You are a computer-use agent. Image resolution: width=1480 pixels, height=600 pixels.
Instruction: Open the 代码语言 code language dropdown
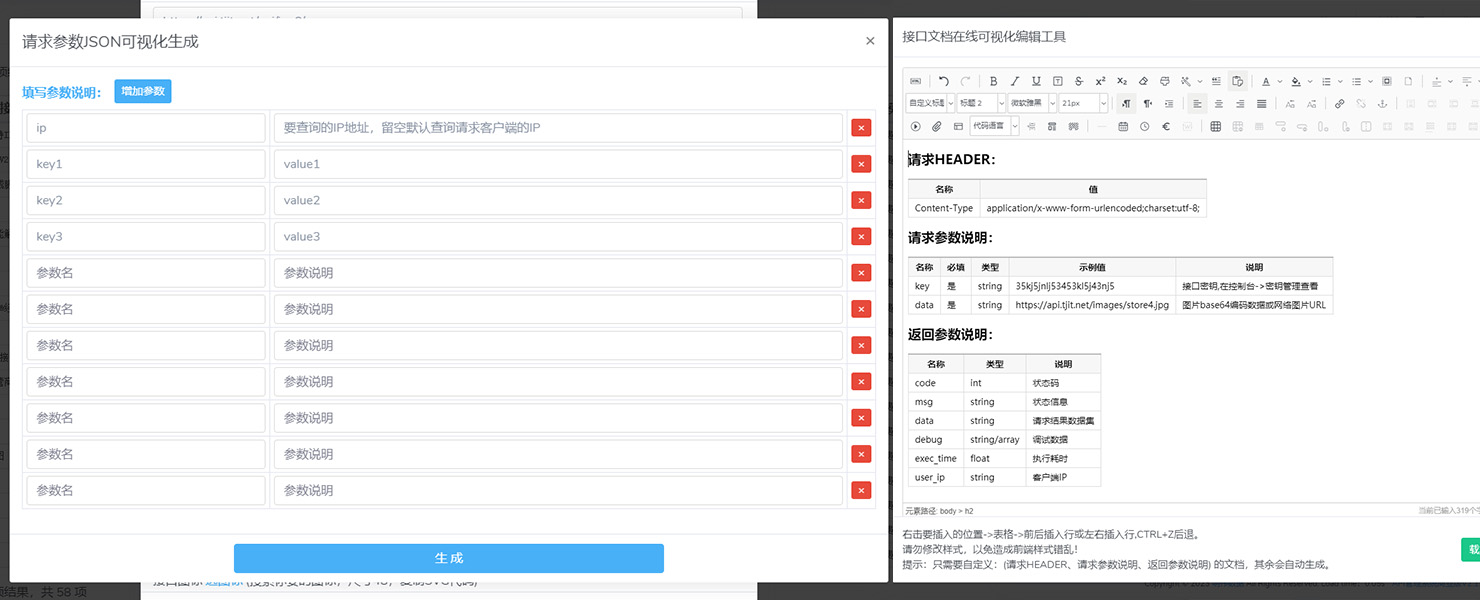[x=994, y=127]
